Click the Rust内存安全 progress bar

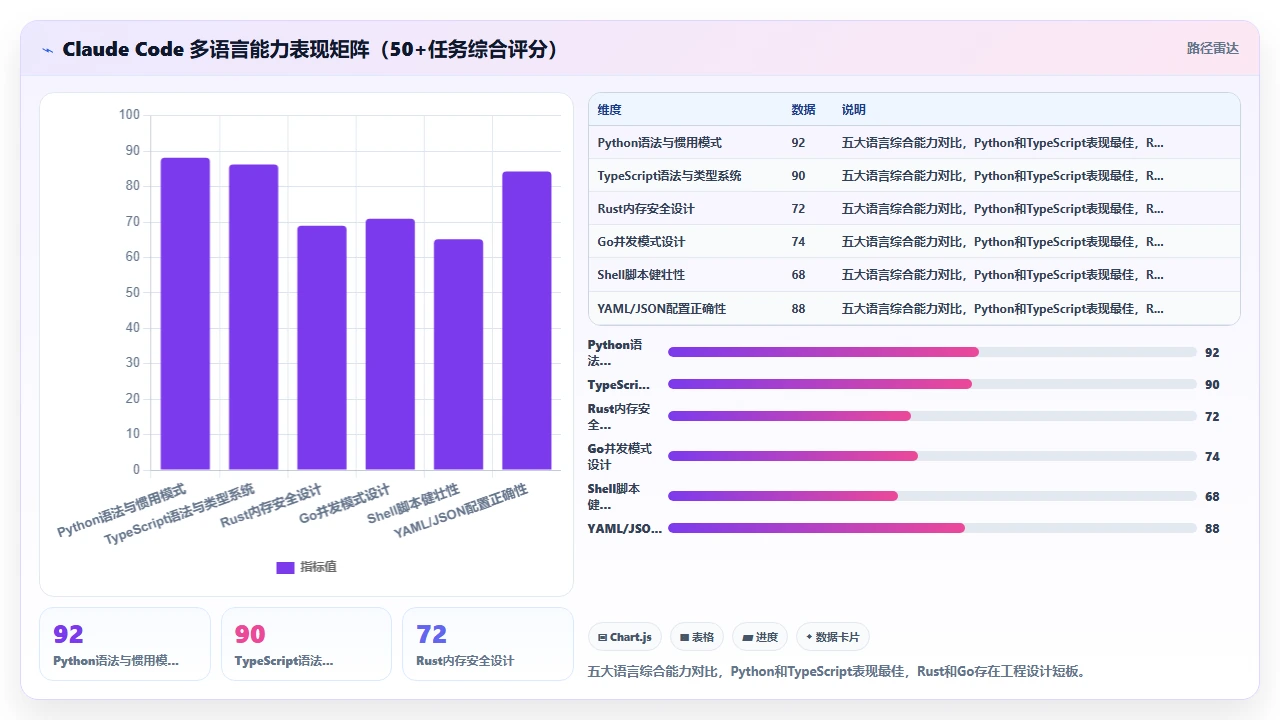pos(932,416)
